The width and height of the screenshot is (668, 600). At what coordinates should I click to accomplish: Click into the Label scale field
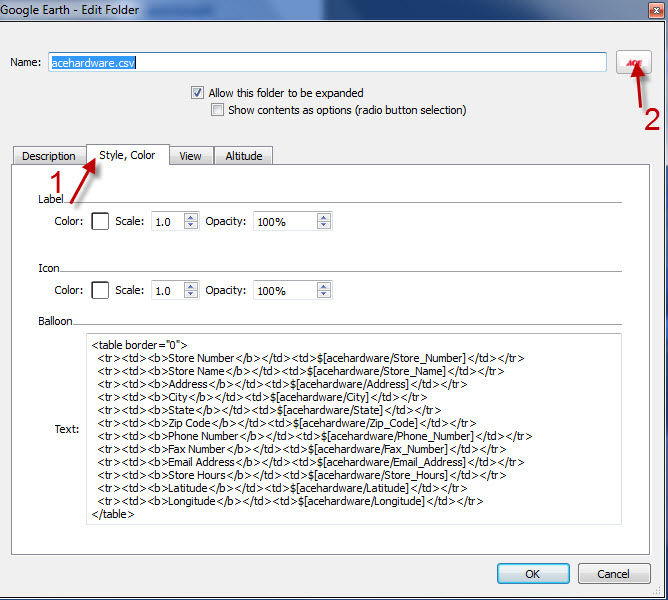(x=168, y=222)
